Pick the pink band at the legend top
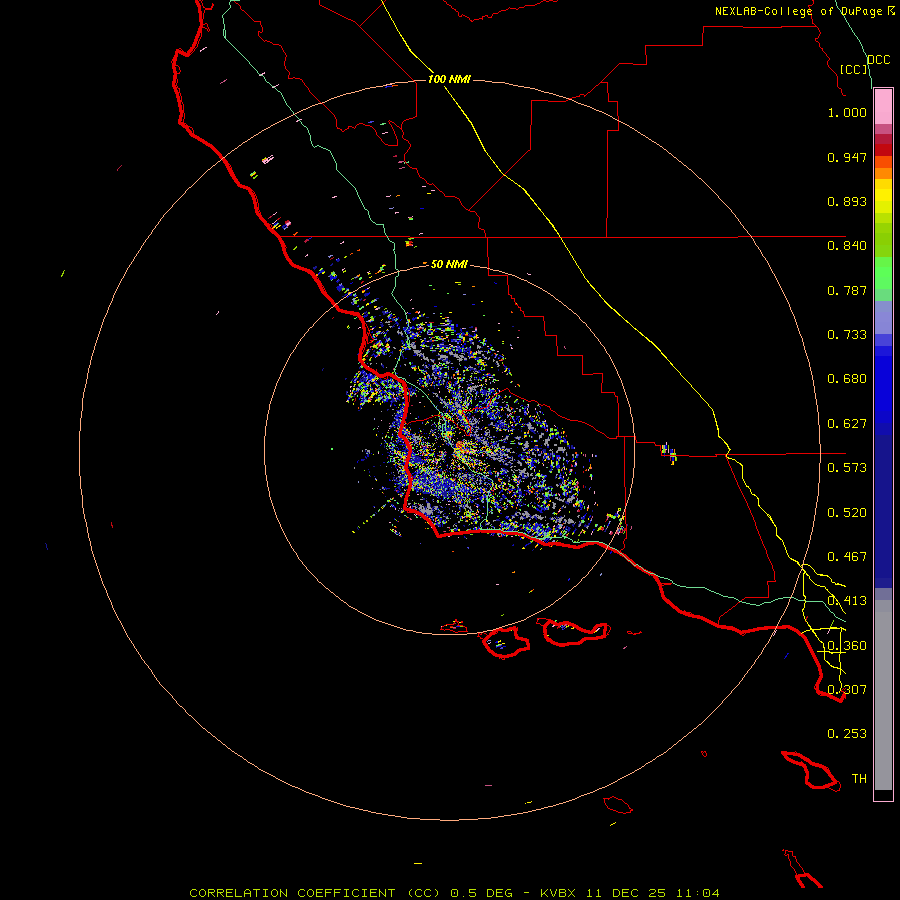Image resolution: width=900 pixels, height=900 pixels. (883, 107)
